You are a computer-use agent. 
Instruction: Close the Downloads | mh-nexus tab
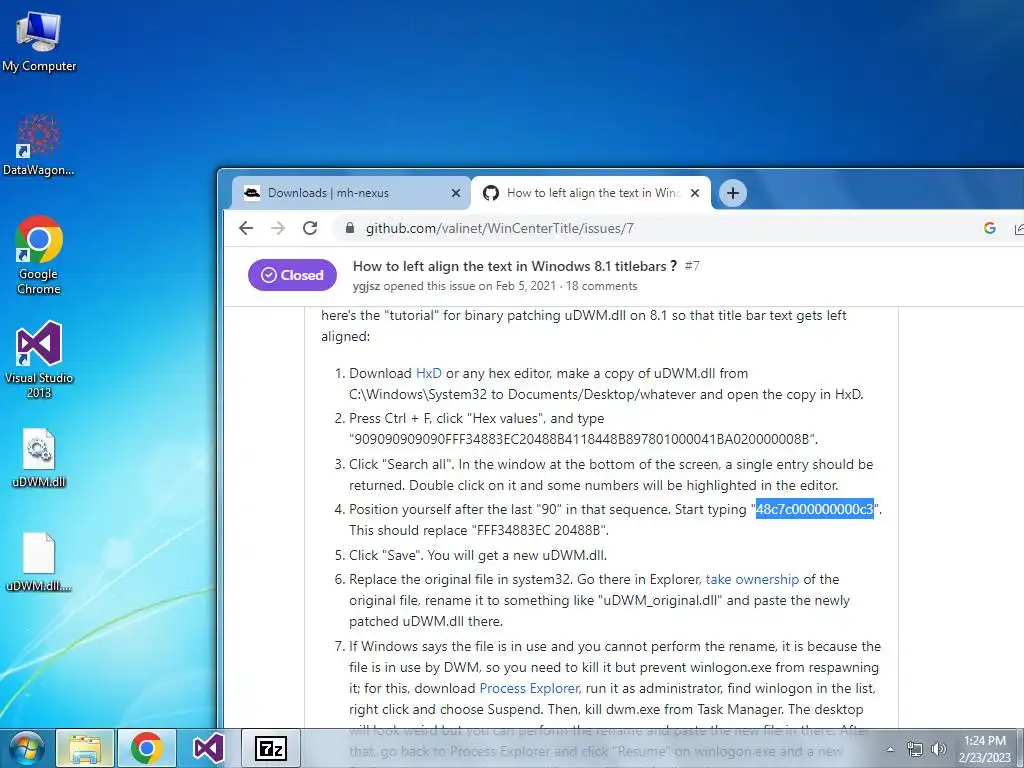click(456, 193)
